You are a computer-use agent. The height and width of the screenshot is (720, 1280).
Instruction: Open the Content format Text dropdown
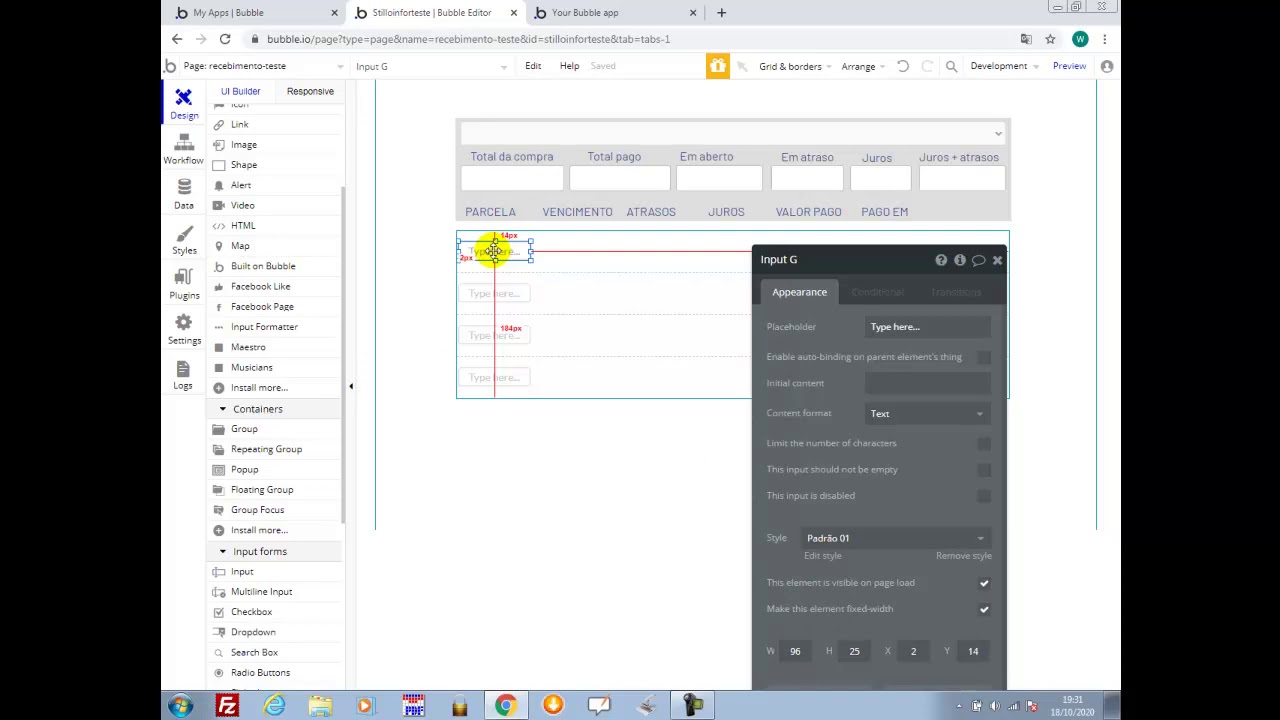click(x=927, y=413)
